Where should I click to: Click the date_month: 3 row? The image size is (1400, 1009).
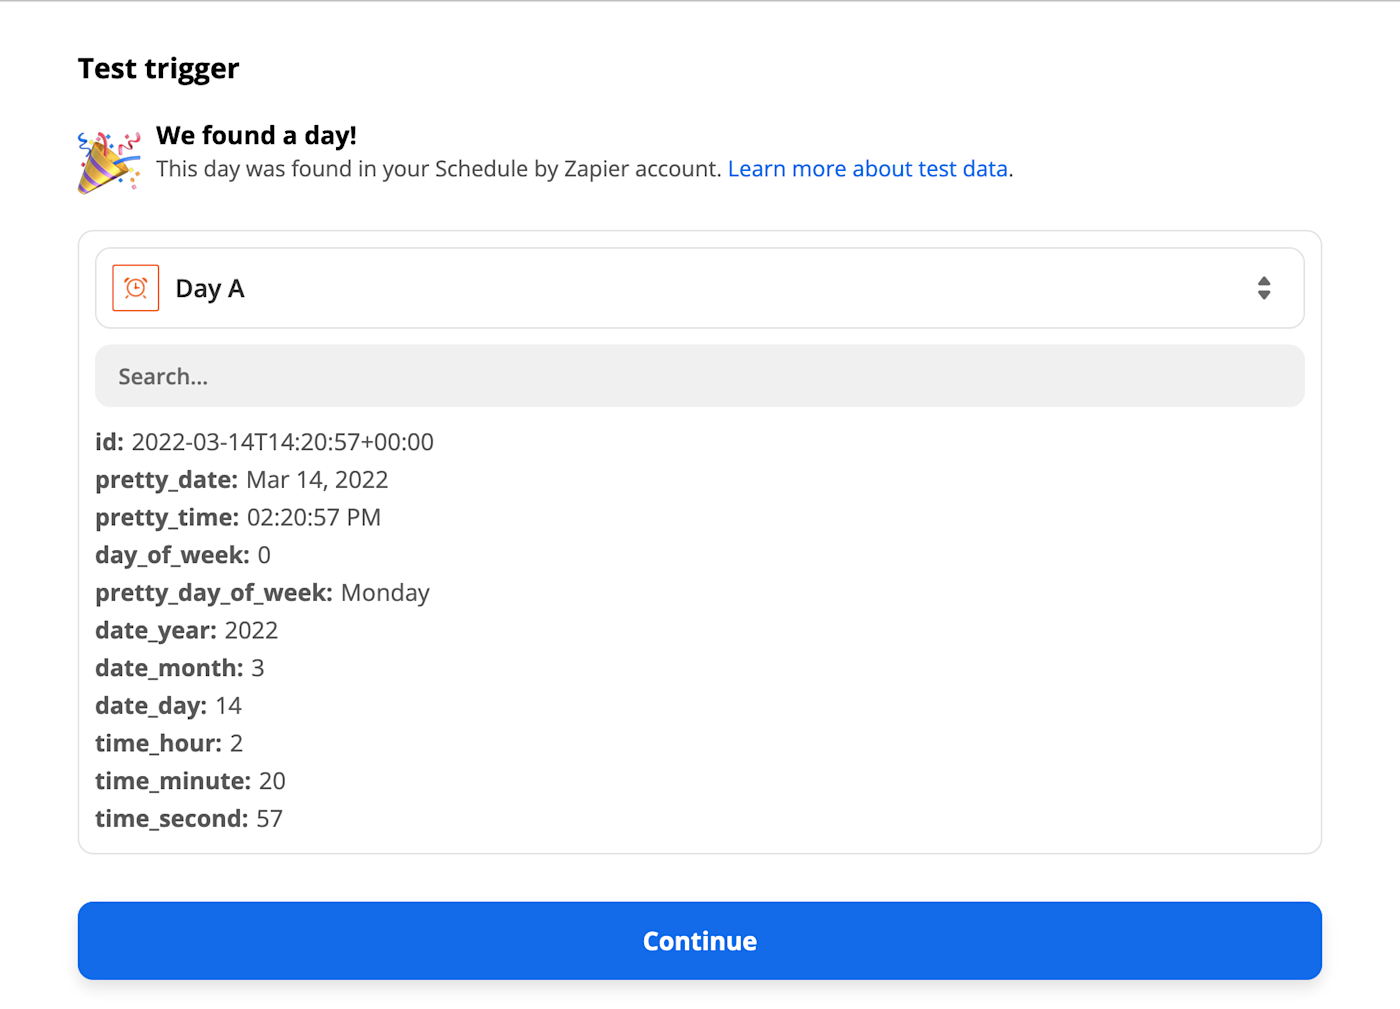(x=180, y=668)
